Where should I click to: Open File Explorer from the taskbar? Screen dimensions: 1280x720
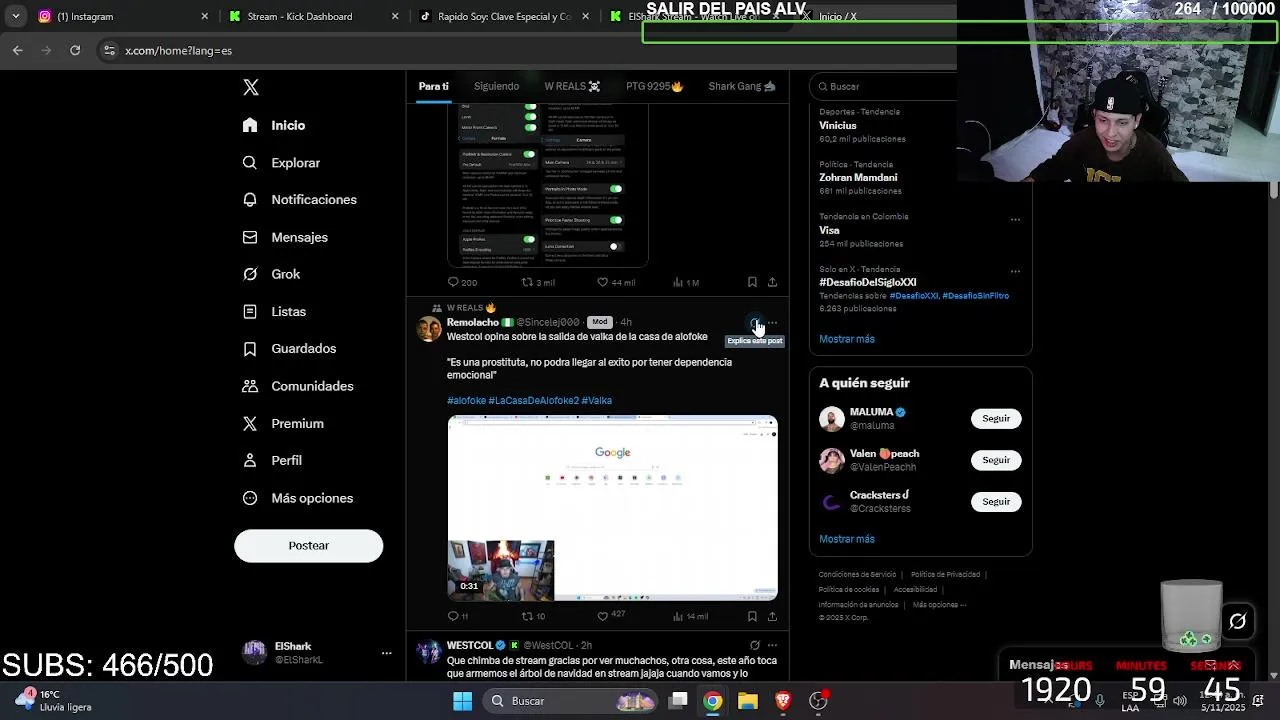(748, 701)
